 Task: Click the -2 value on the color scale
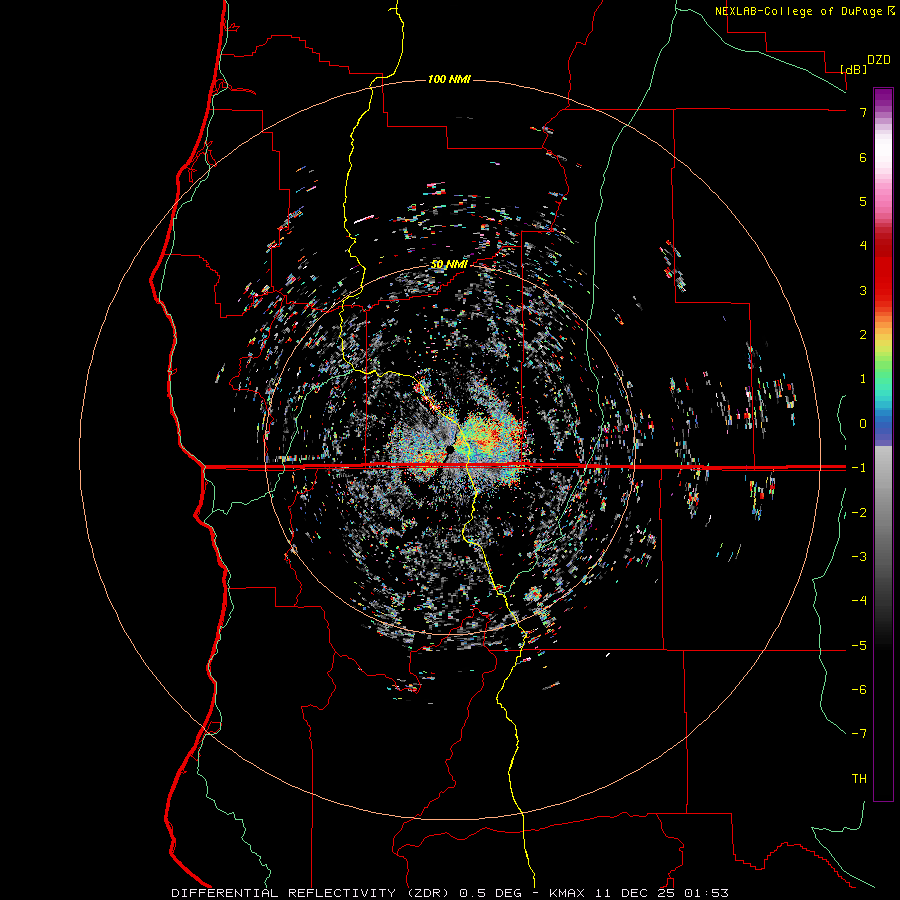[x=859, y=513]
